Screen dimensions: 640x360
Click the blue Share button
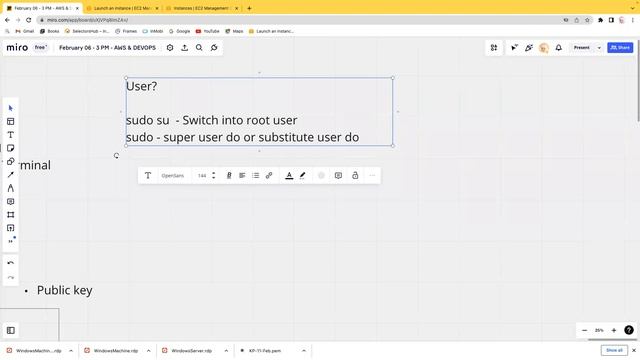point(620,48)
